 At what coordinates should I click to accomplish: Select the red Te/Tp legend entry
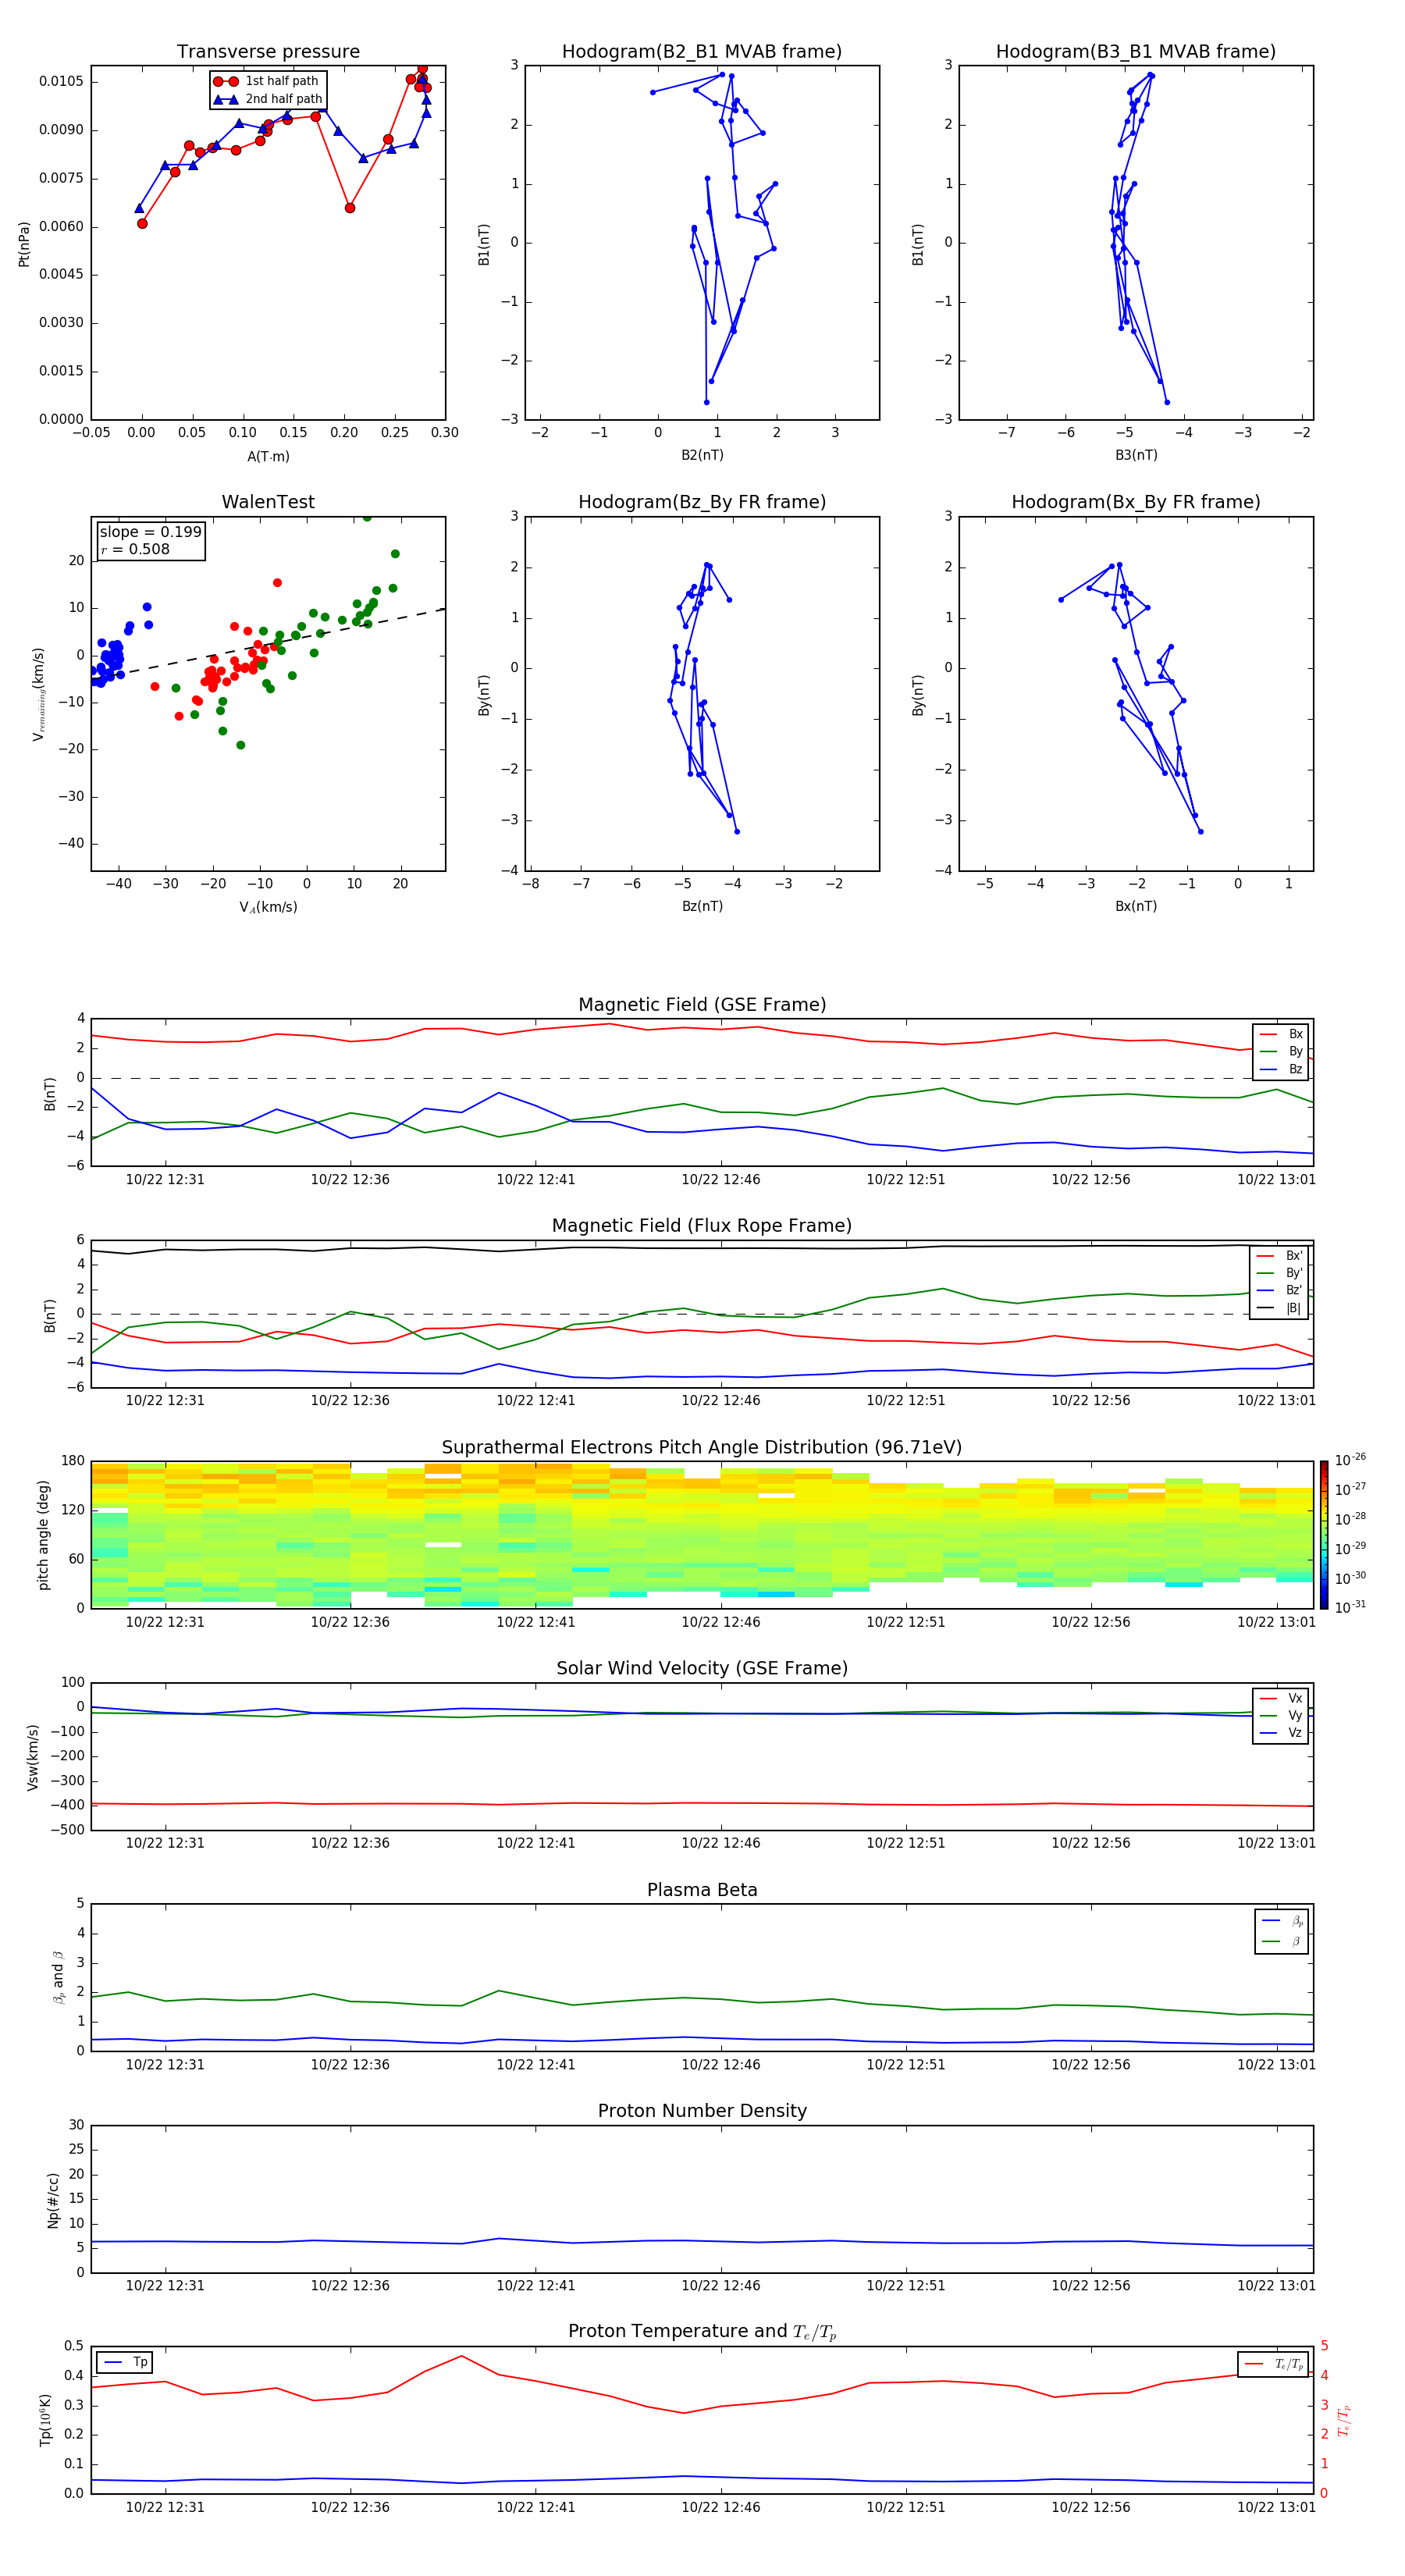click(1274, 2364)
